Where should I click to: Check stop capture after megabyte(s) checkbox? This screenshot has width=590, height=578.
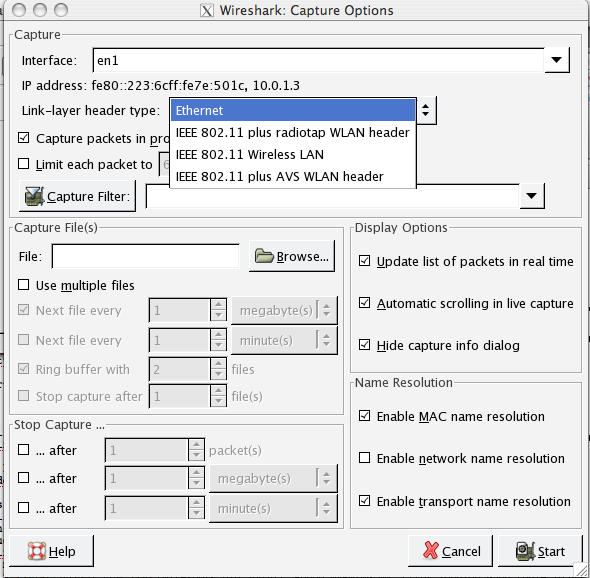pos(23,478)
